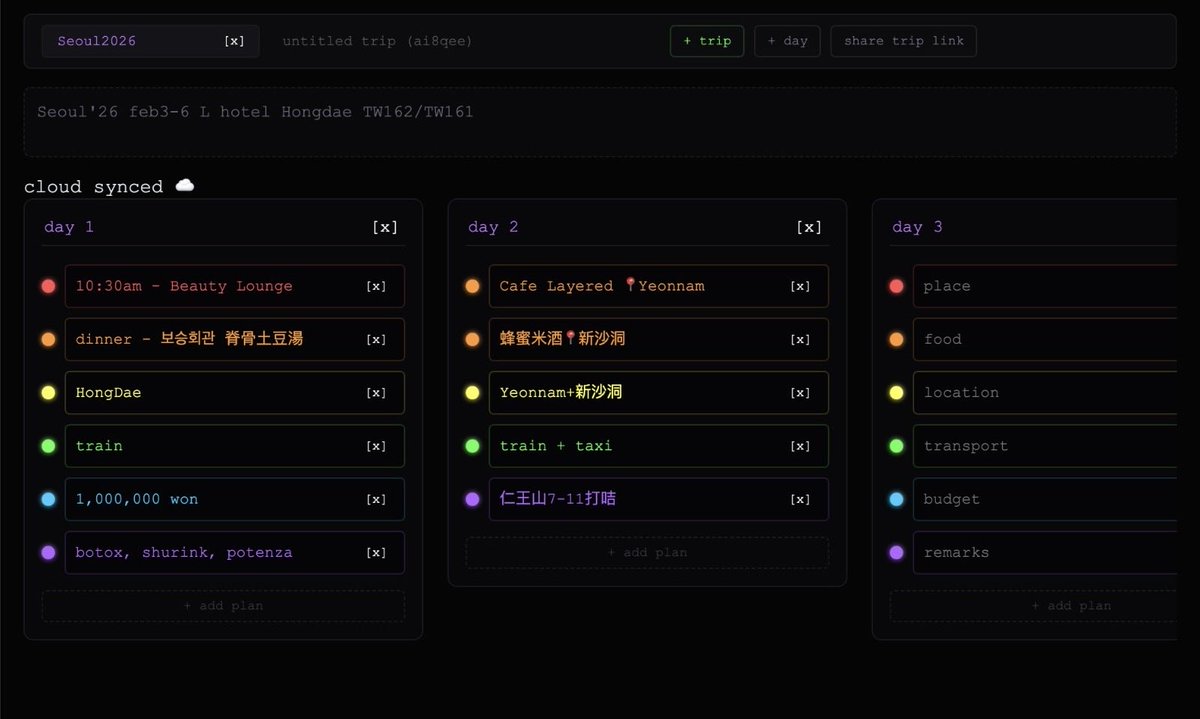Screen dimensions: 1200x719
Task: Click the red dot beside 10:30am Beauty Lounge
Action: point(48,286)
